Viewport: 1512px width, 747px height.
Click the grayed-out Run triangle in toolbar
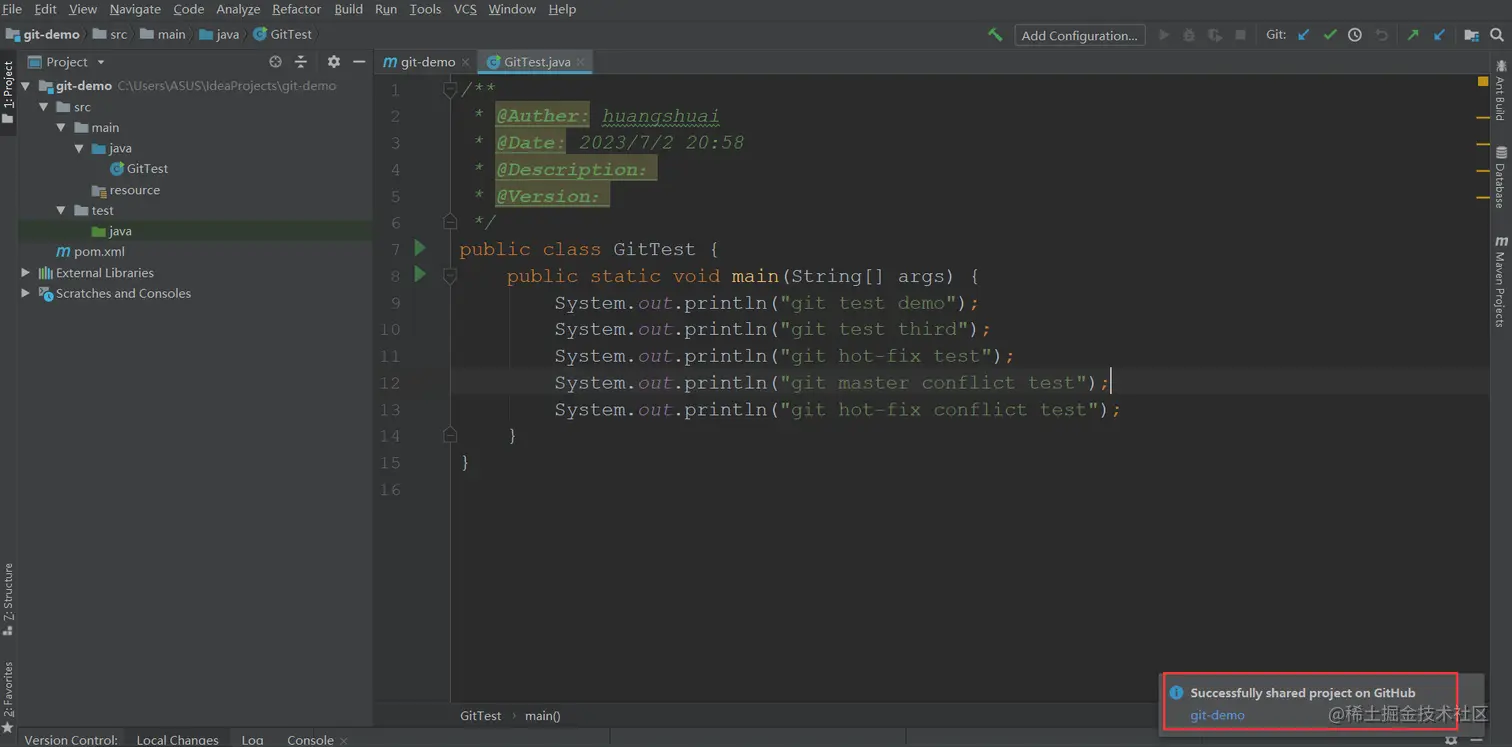[1164, 35]
